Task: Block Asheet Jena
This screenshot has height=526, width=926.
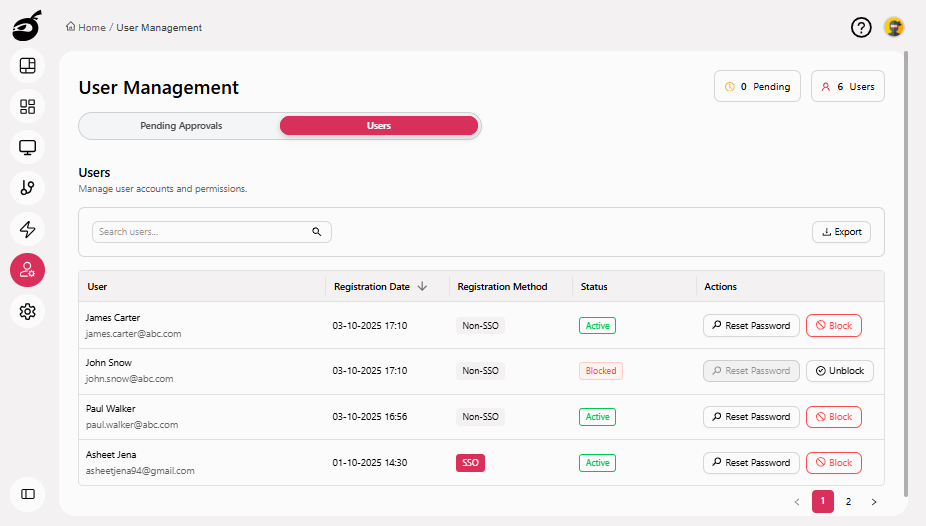Action: (834, 463)
